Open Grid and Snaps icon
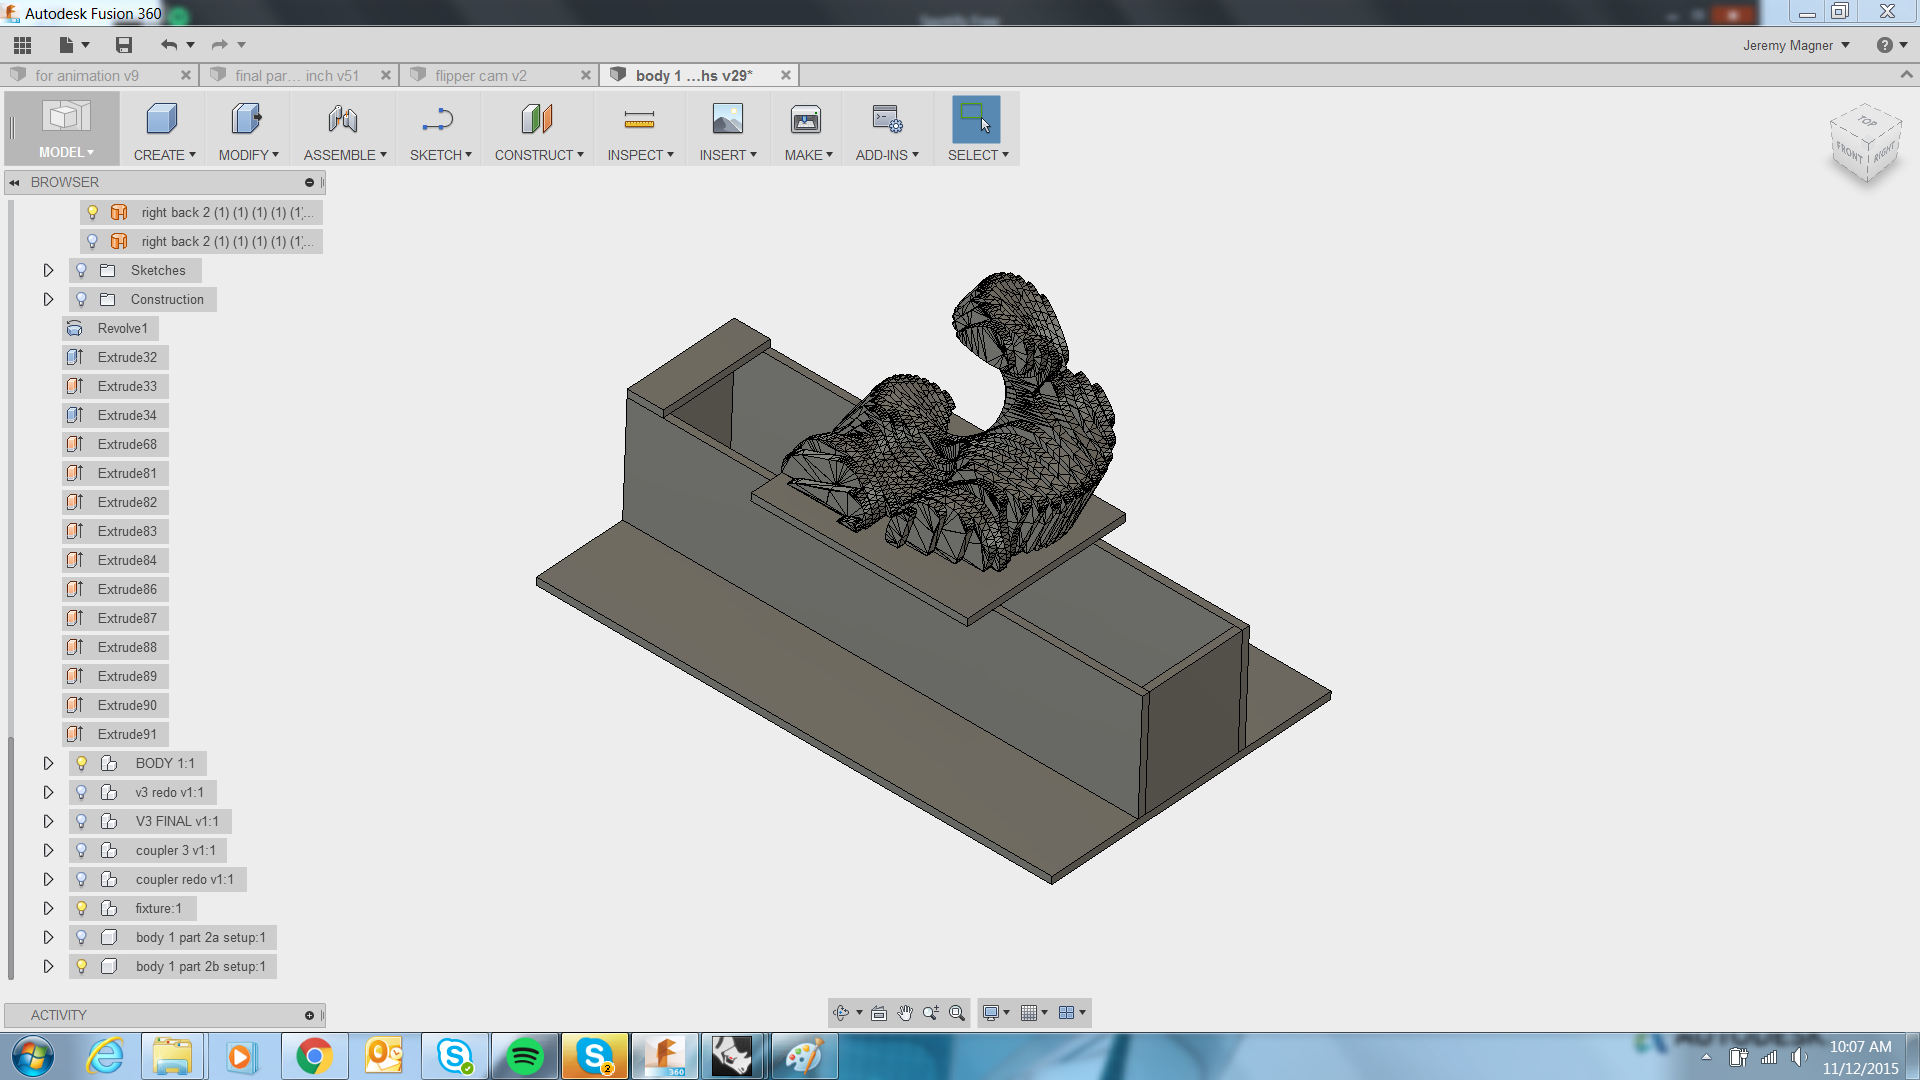Image resolution: width=1920 pixels, height=1080 pixels. tap(1029, 1013)
